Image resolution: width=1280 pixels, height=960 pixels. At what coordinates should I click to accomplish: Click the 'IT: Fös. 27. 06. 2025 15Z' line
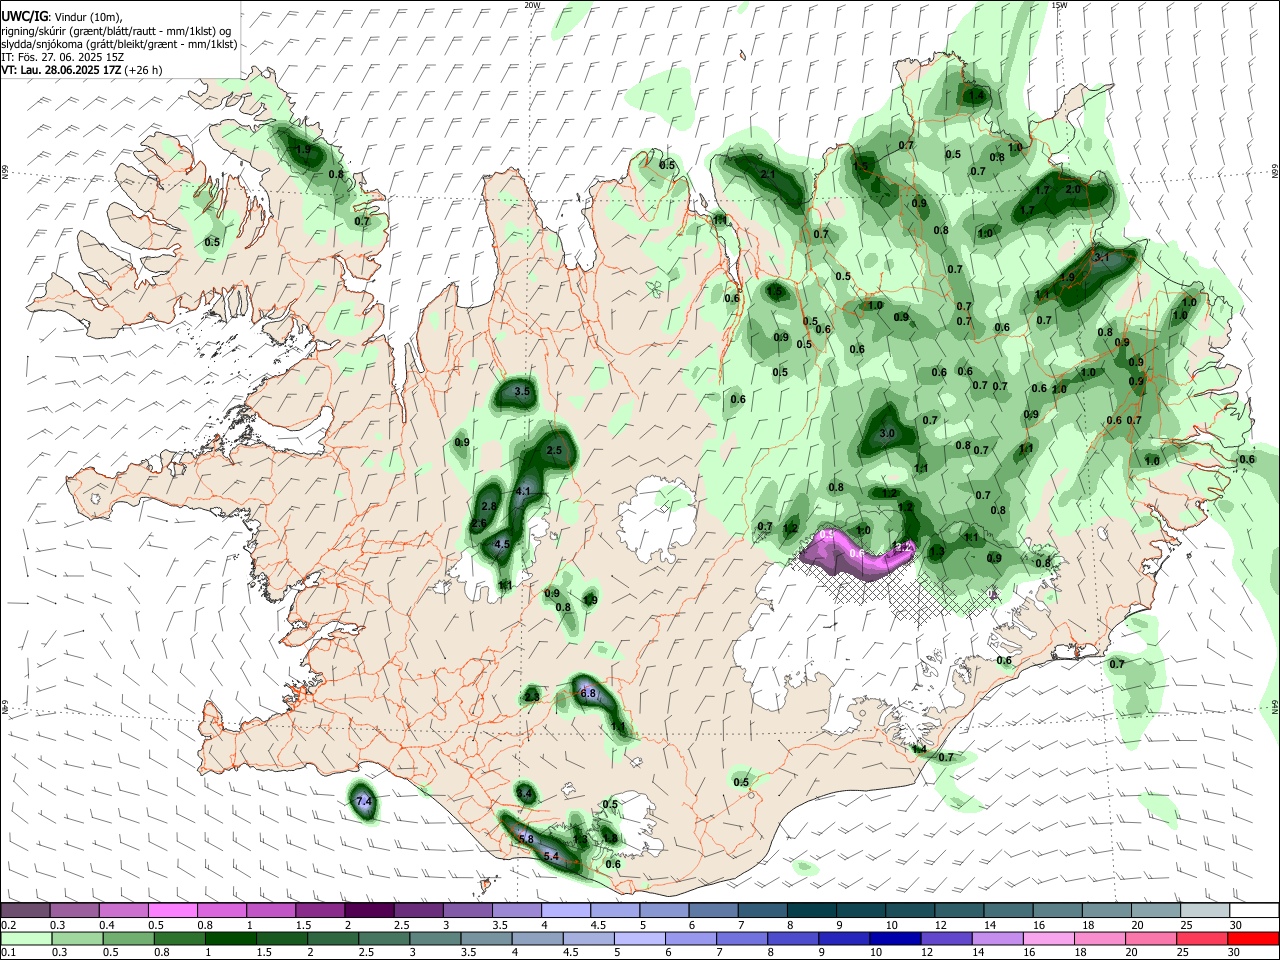pos(62,57)
